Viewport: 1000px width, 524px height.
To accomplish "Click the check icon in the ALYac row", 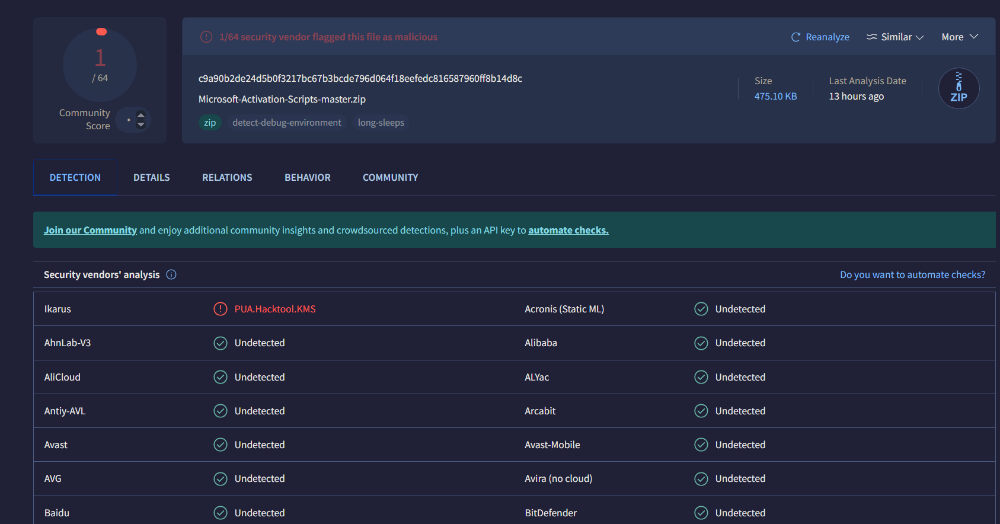I will click(701, 377).
